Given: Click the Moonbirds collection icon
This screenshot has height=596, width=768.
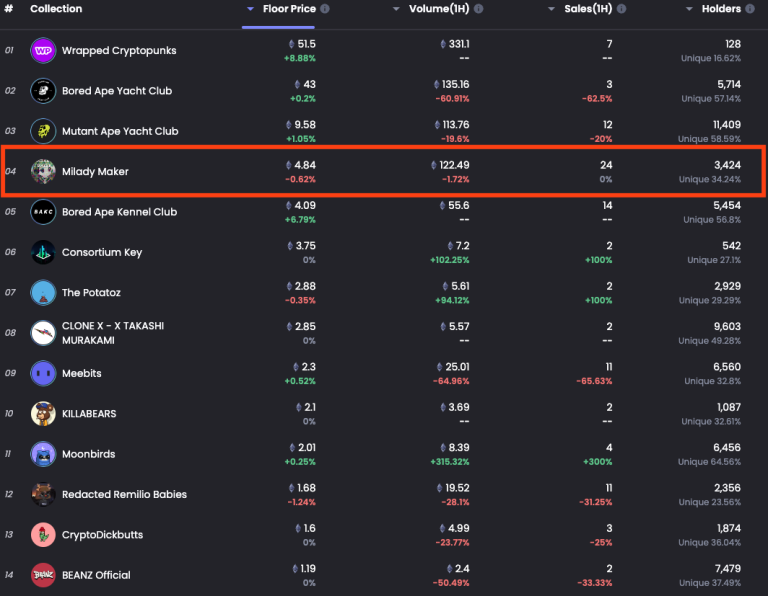Looking at the screenshot, I should click(x=43, y=454).
